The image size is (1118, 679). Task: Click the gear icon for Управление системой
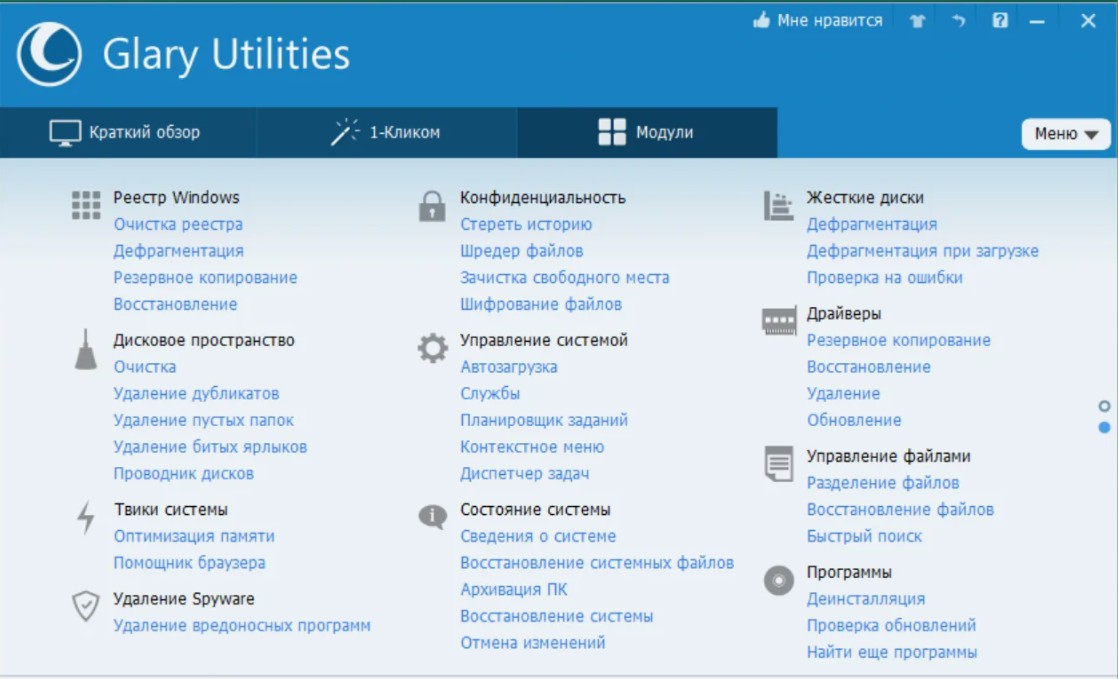click(433, 349)
